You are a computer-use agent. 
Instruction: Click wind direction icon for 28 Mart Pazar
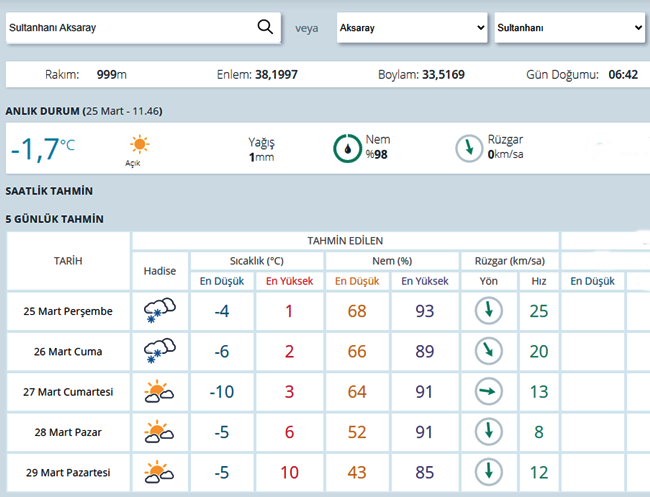pyautogui.click(x=488, y=432)
